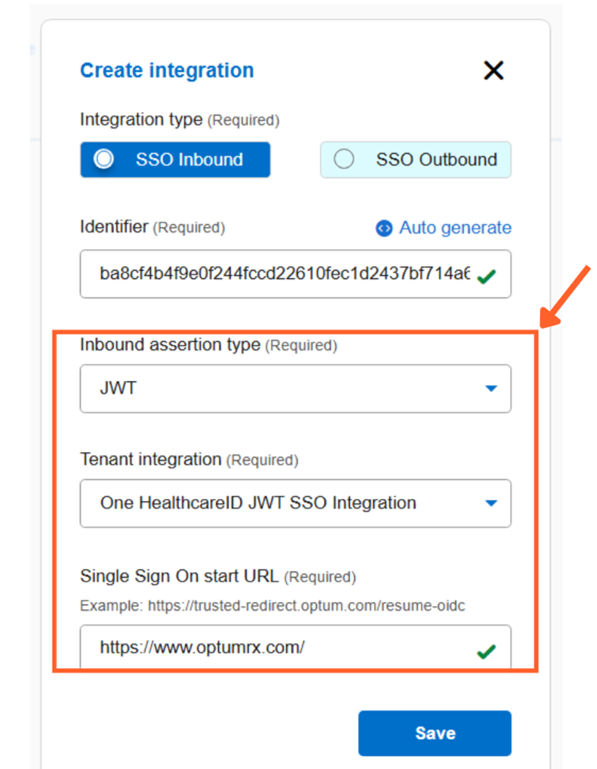Screen dimensions: 597x769
Task: Close the Create integration dialog
Action: [493, 70]
